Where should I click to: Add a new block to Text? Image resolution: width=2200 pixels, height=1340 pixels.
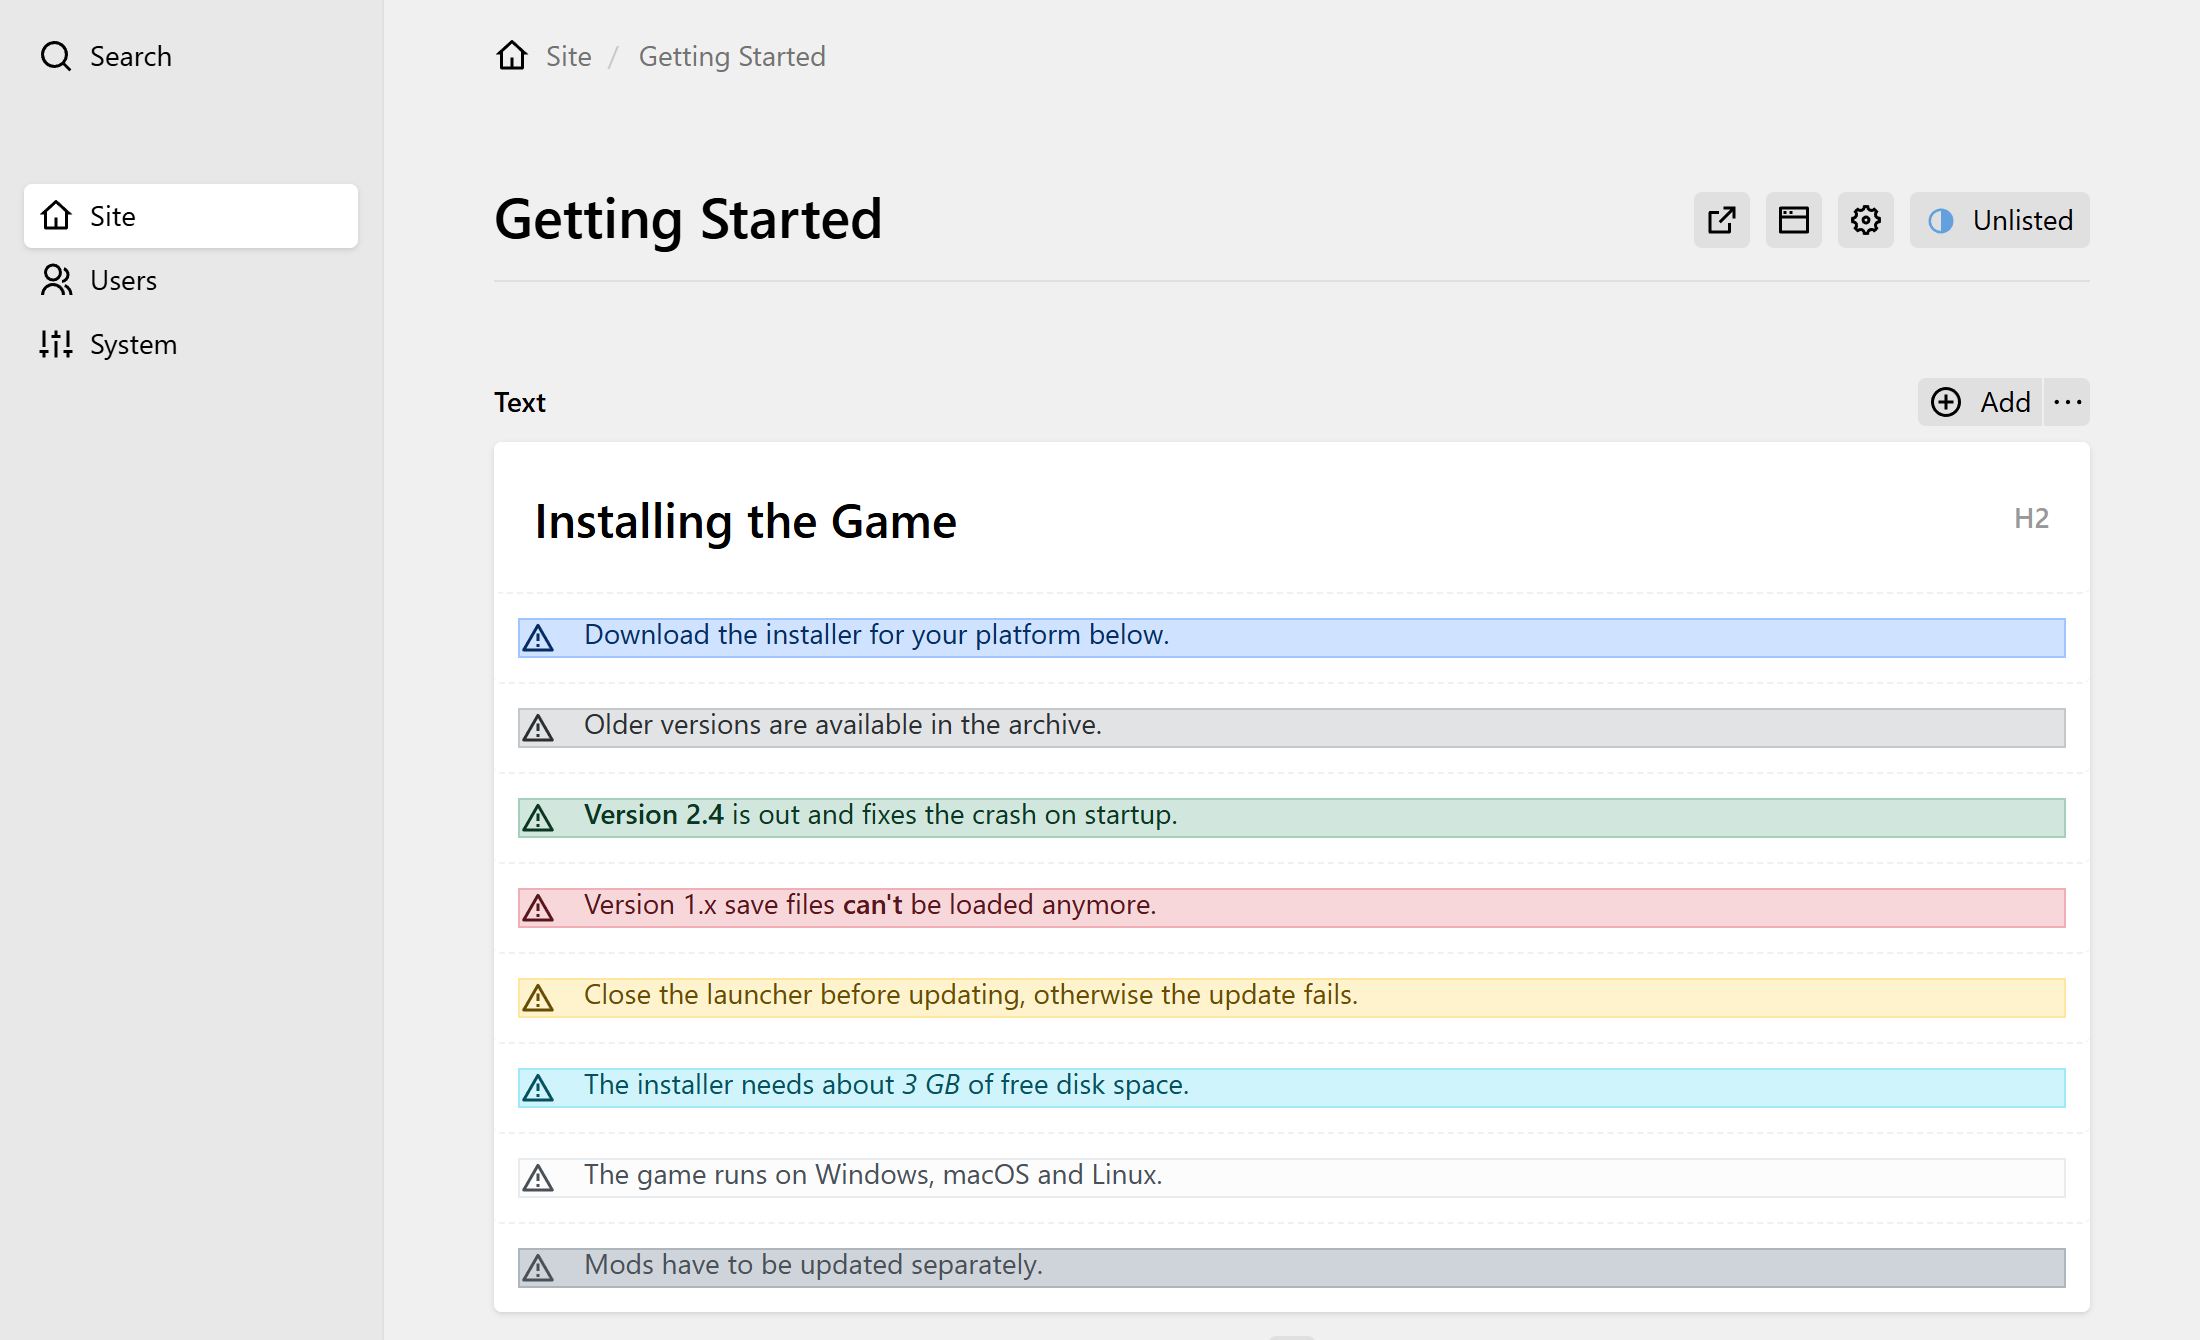point(1980,402)
